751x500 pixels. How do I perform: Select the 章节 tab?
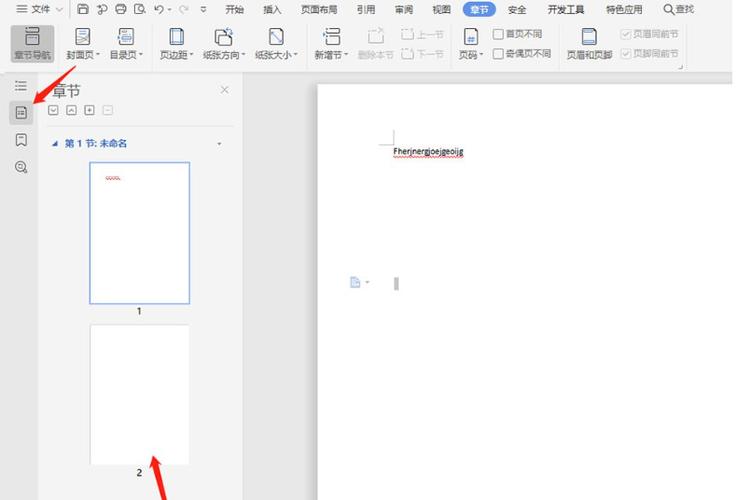point(479,9)
